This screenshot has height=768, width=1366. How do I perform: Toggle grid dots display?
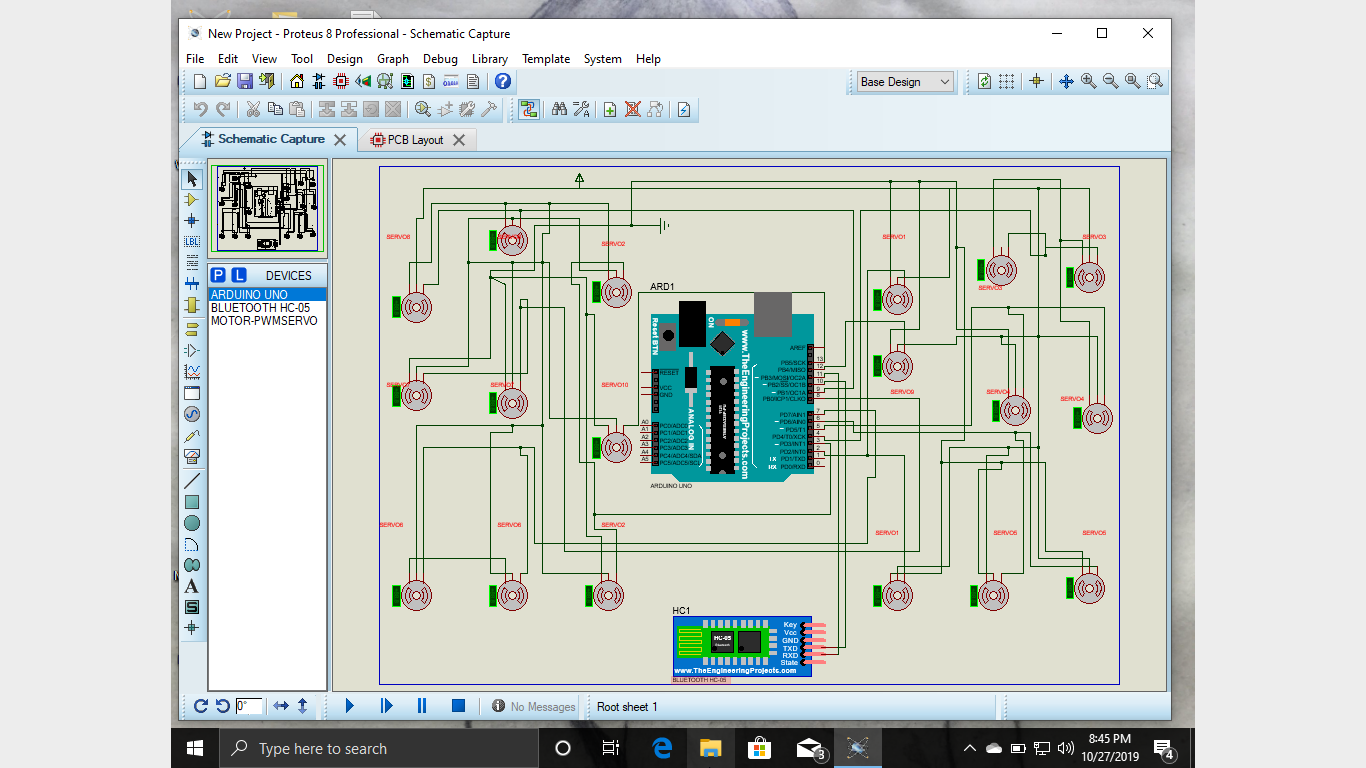[1006, 81]
